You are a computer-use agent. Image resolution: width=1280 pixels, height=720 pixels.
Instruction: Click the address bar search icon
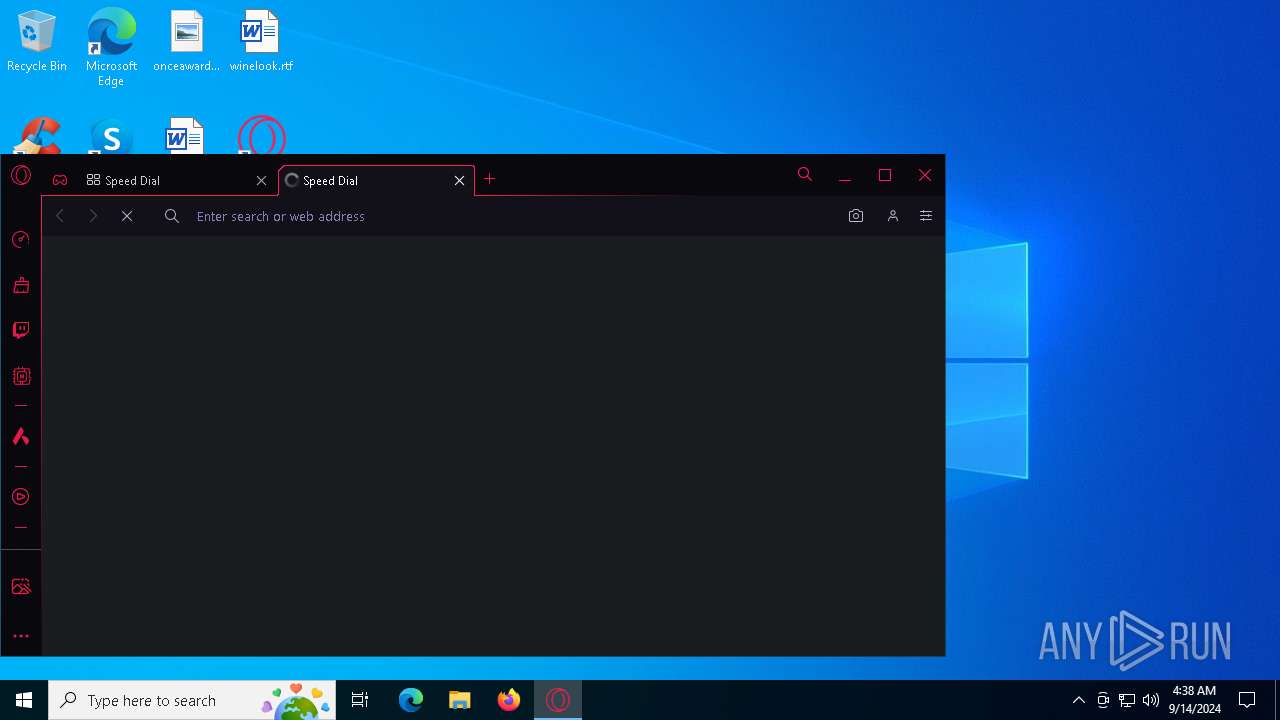coord(172,216)
